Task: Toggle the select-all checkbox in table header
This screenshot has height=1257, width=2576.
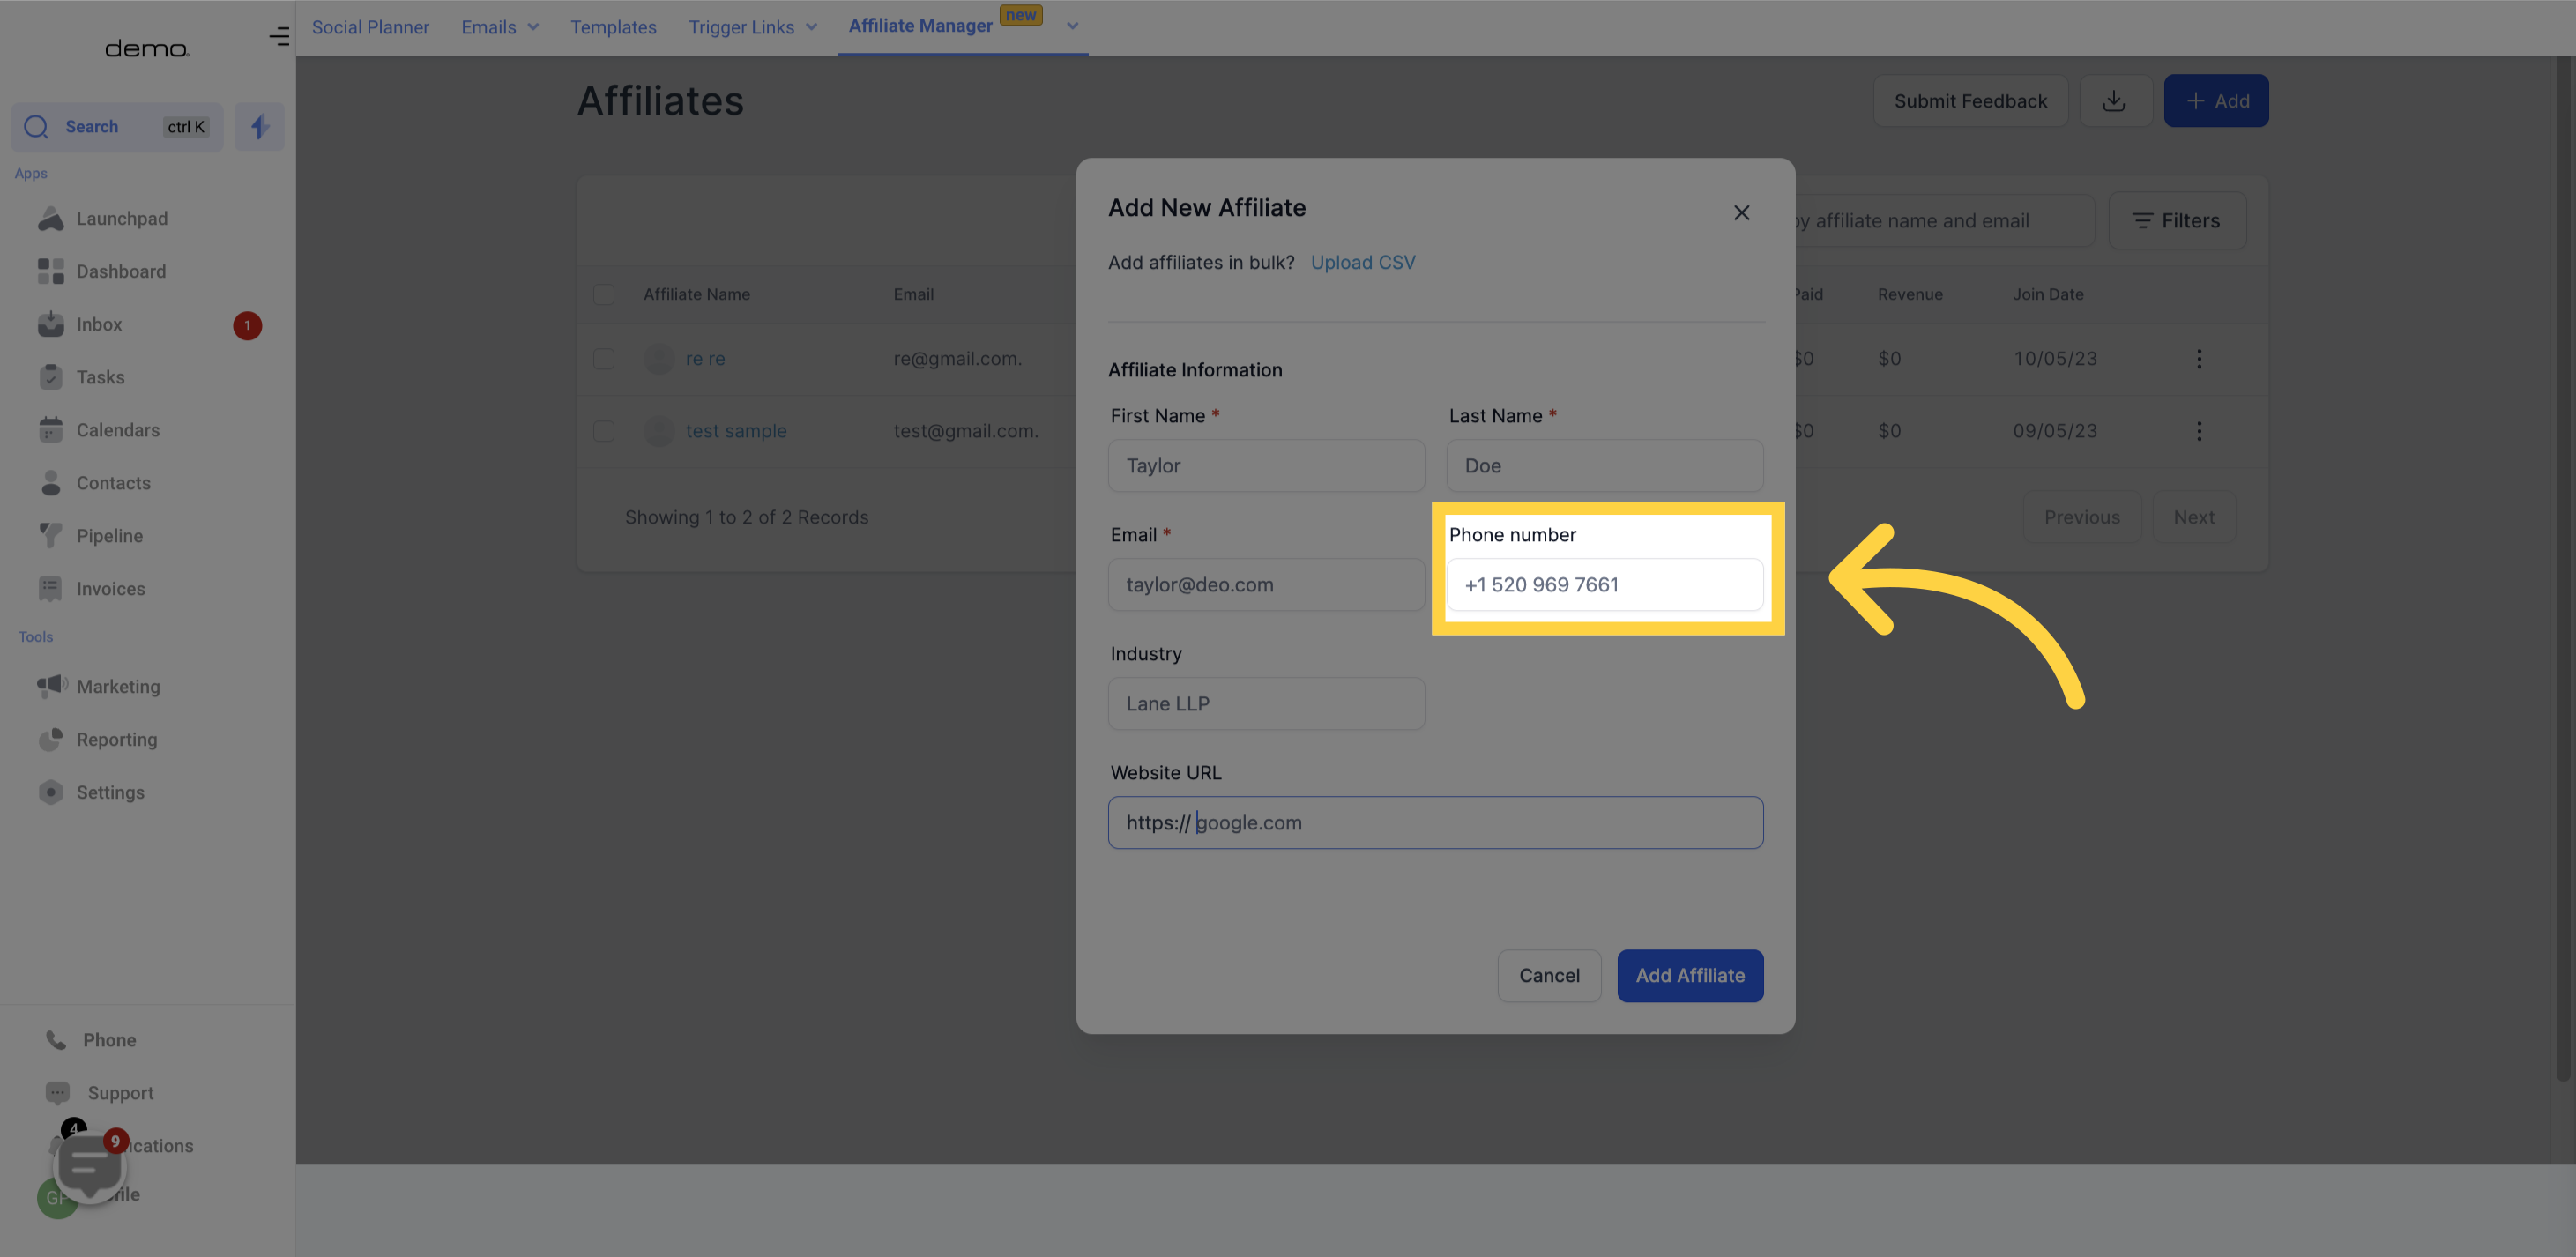Action: point(603,295)
